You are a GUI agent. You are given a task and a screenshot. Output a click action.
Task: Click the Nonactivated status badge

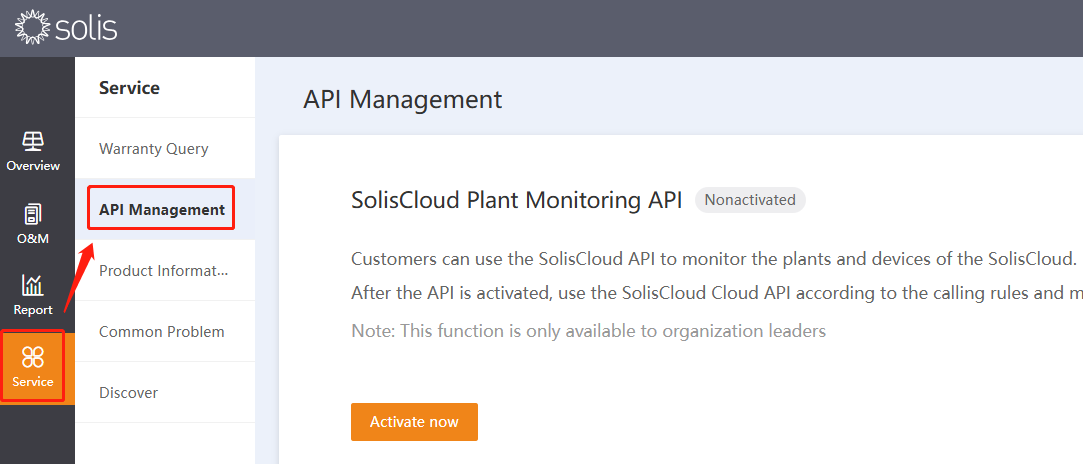(750, 200)
